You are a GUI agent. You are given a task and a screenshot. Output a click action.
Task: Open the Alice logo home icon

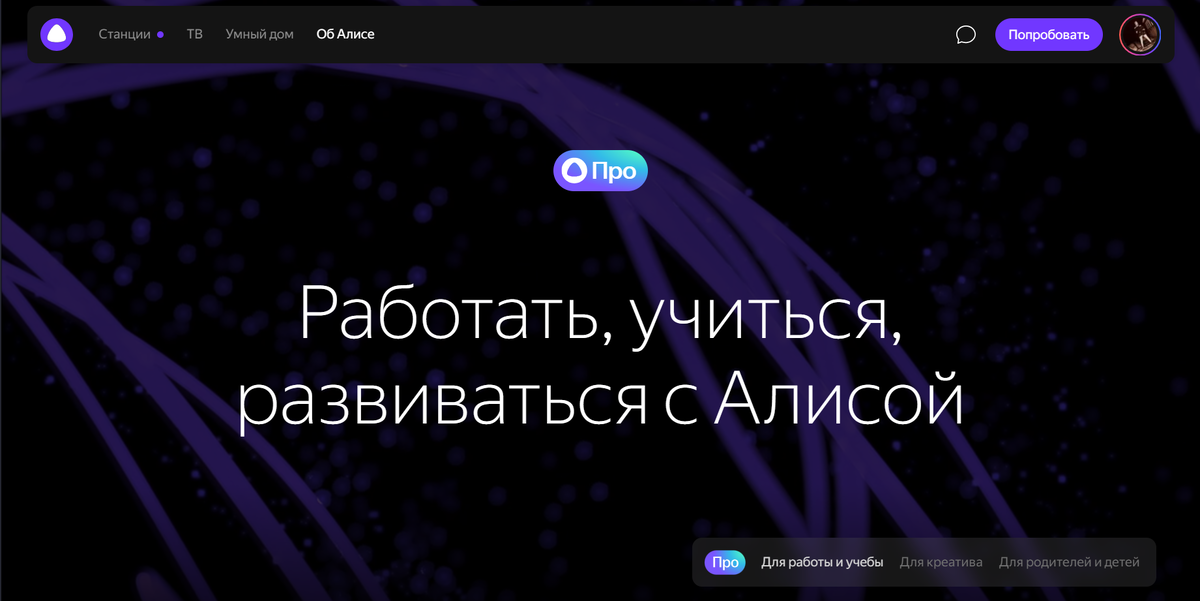coord(57,34)
